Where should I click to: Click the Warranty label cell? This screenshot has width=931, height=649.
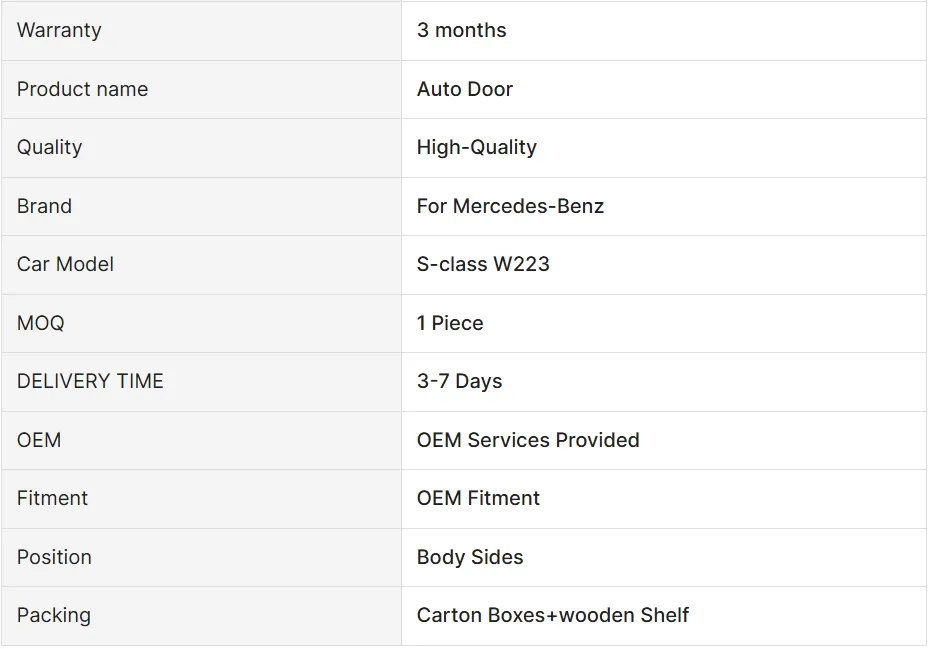pos(59,30)
